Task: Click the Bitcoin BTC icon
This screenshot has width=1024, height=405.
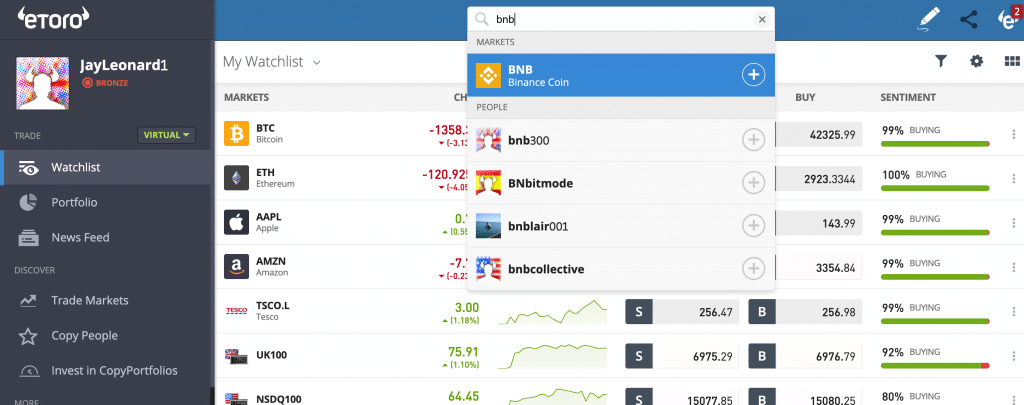Action: pos(236,133)
